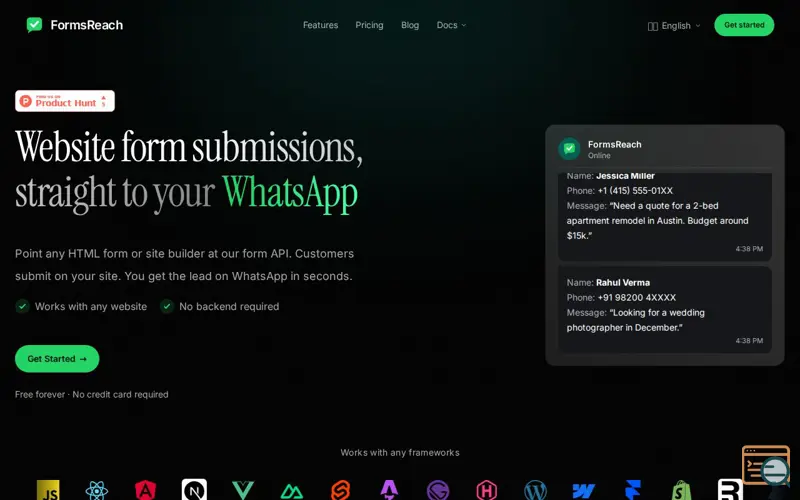Select the pink Hugo hexagon icon
Viewport: 800px width, 500px height.
pyautogui.click(x=487, y=490)
